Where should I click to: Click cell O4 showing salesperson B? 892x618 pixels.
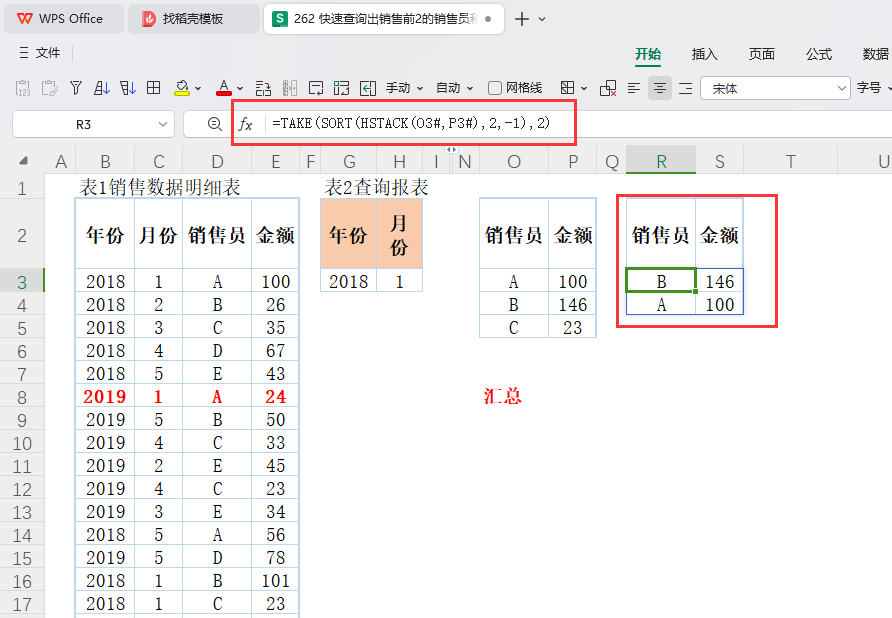click(514, 304)
